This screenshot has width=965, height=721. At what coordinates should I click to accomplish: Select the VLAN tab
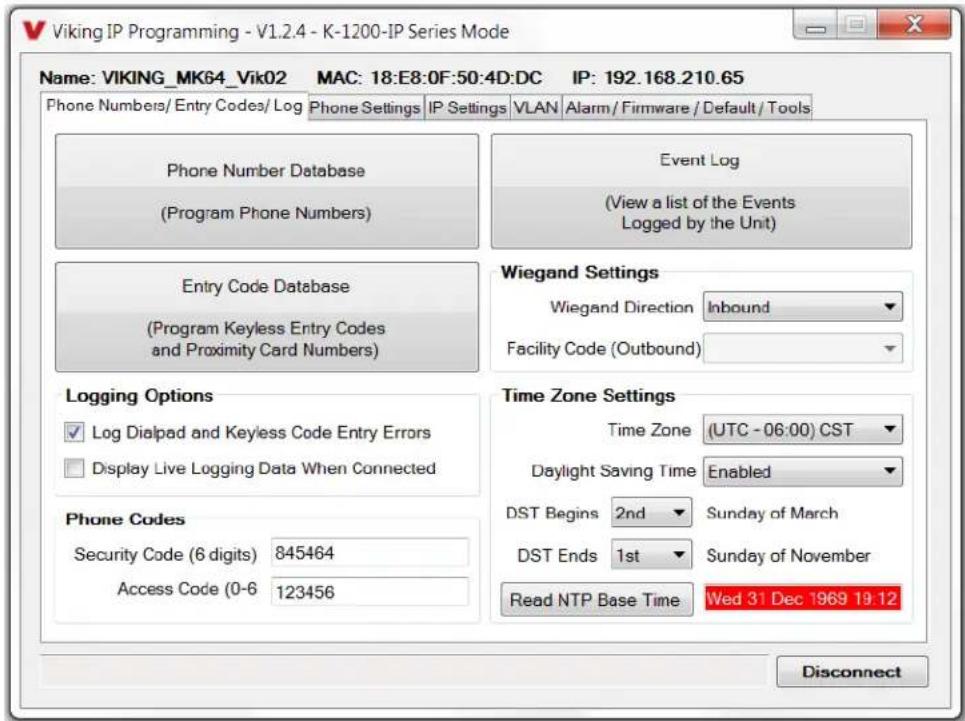535,108
